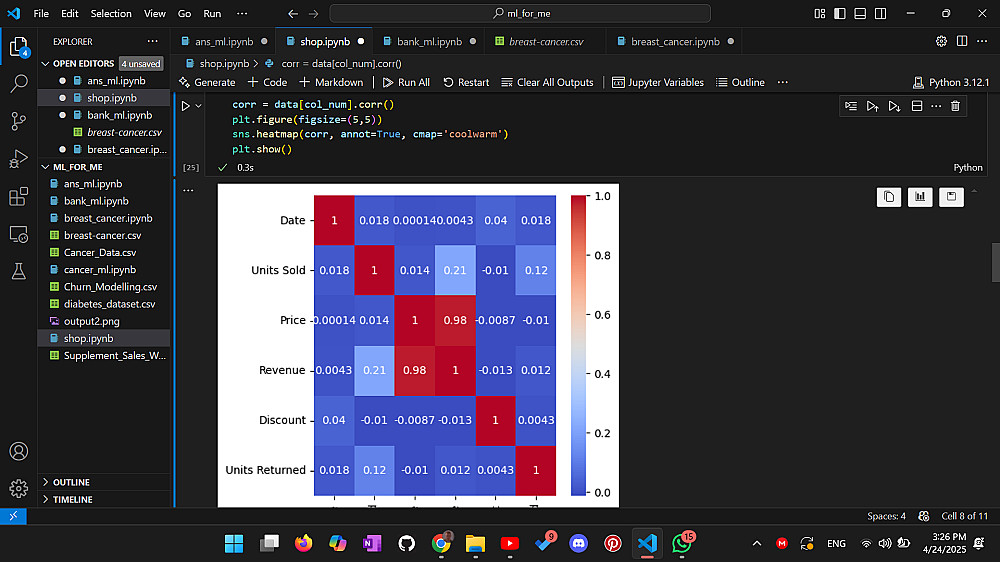Save the heatmap output image
The image size is (1000, 562).
click(x=951, y=197)
